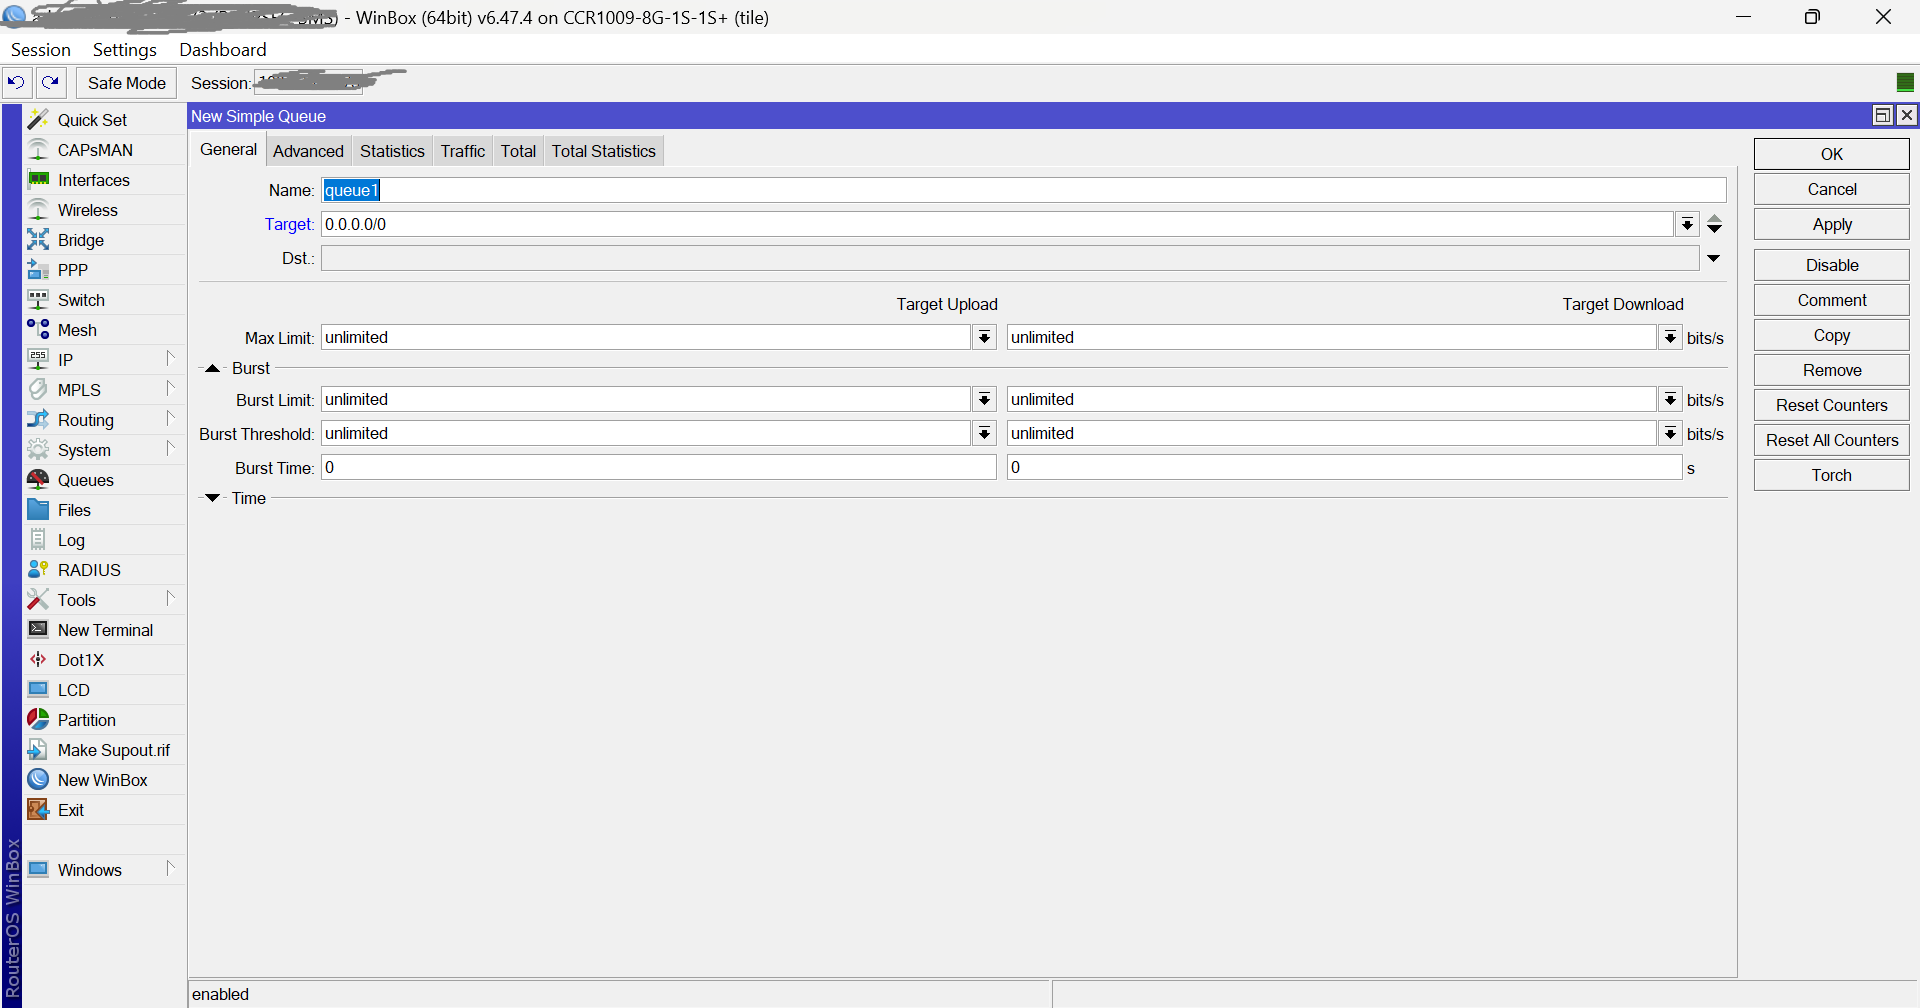Click the Exit icon
The image size is (1920, 1008).
tap(38, 810)
